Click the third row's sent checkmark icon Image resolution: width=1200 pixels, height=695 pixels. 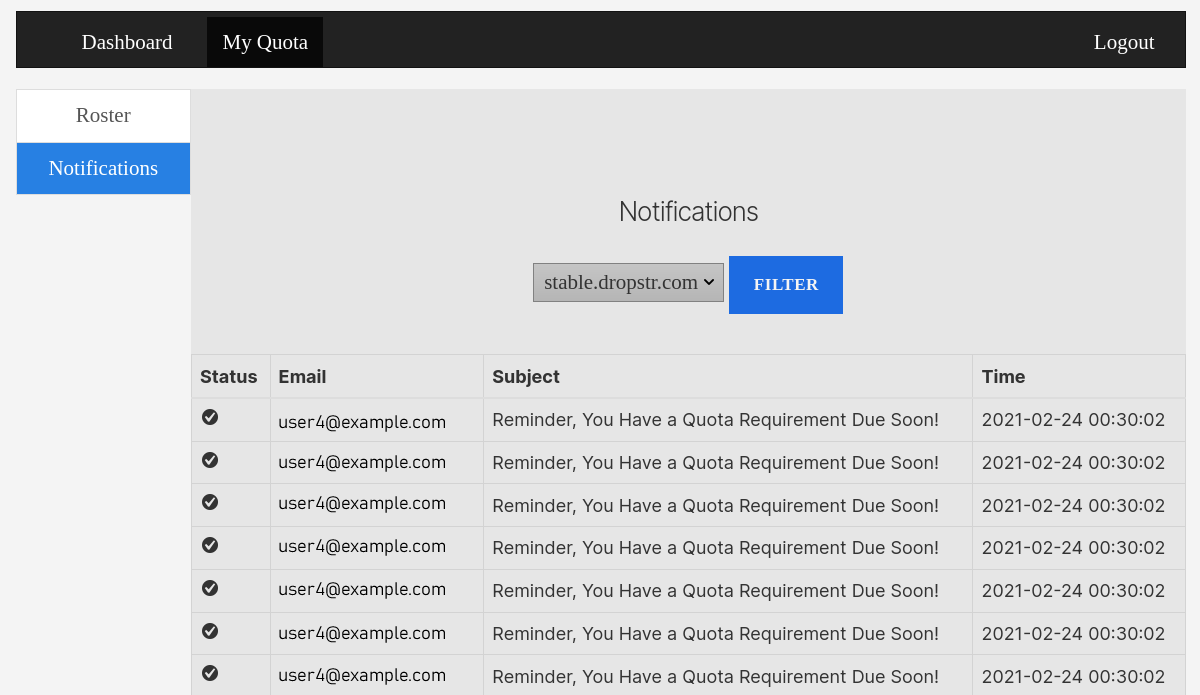pos(210,502)
